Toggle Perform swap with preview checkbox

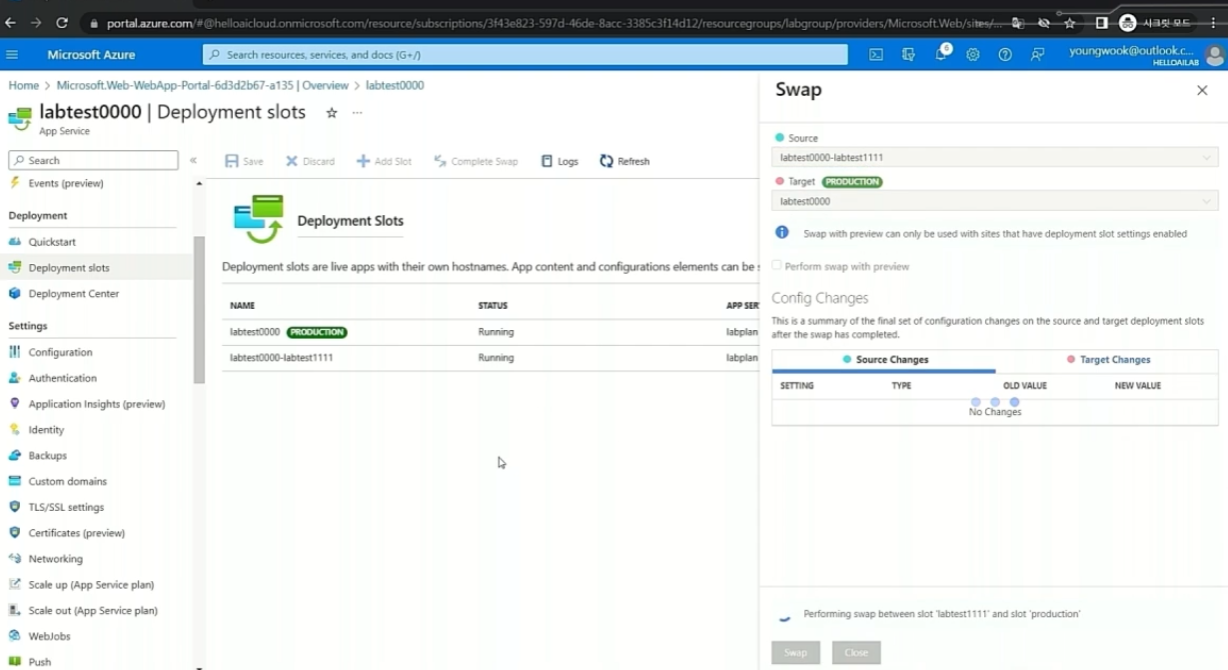(777, 266)
